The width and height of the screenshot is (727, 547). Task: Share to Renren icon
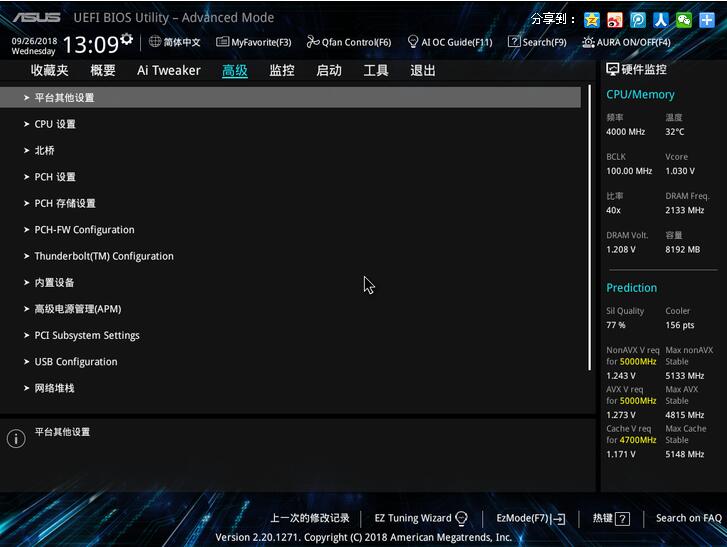tap(661, 20)
